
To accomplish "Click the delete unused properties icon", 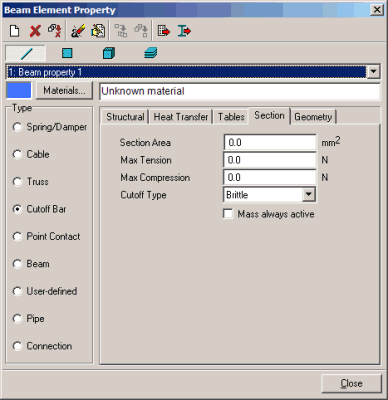I will coord(55,31).
